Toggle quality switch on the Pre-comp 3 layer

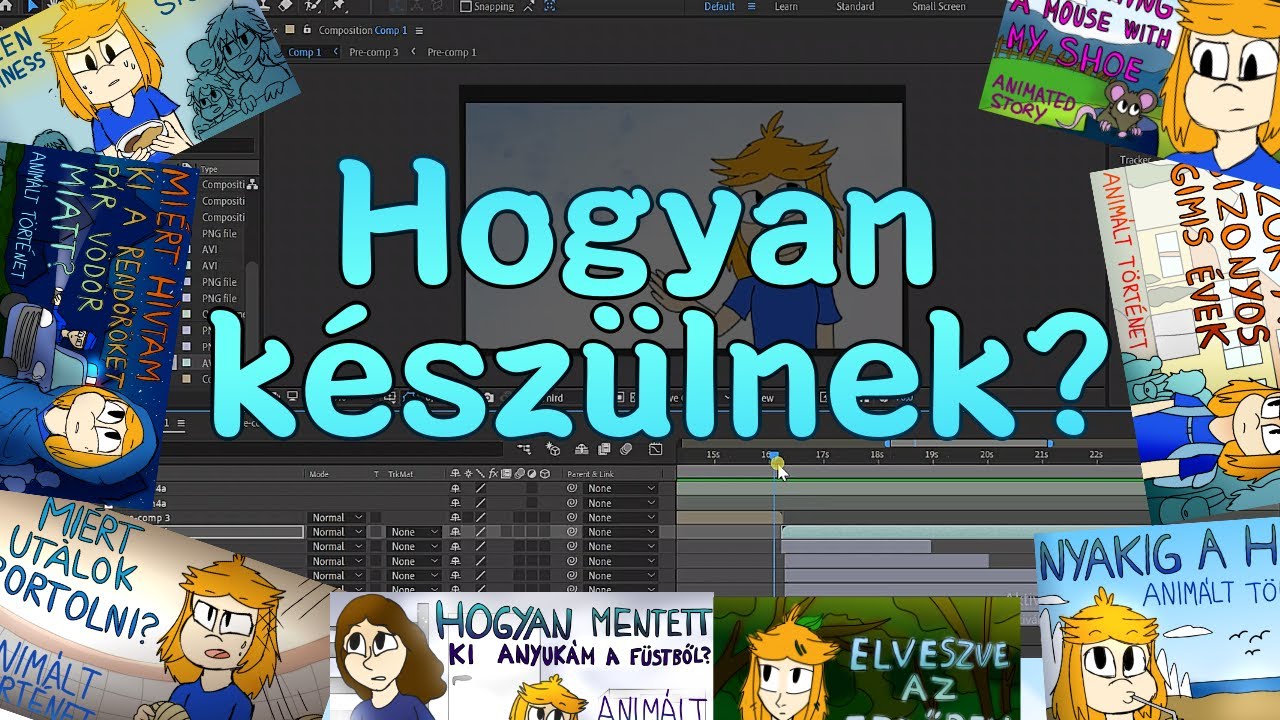click(480, 518)
